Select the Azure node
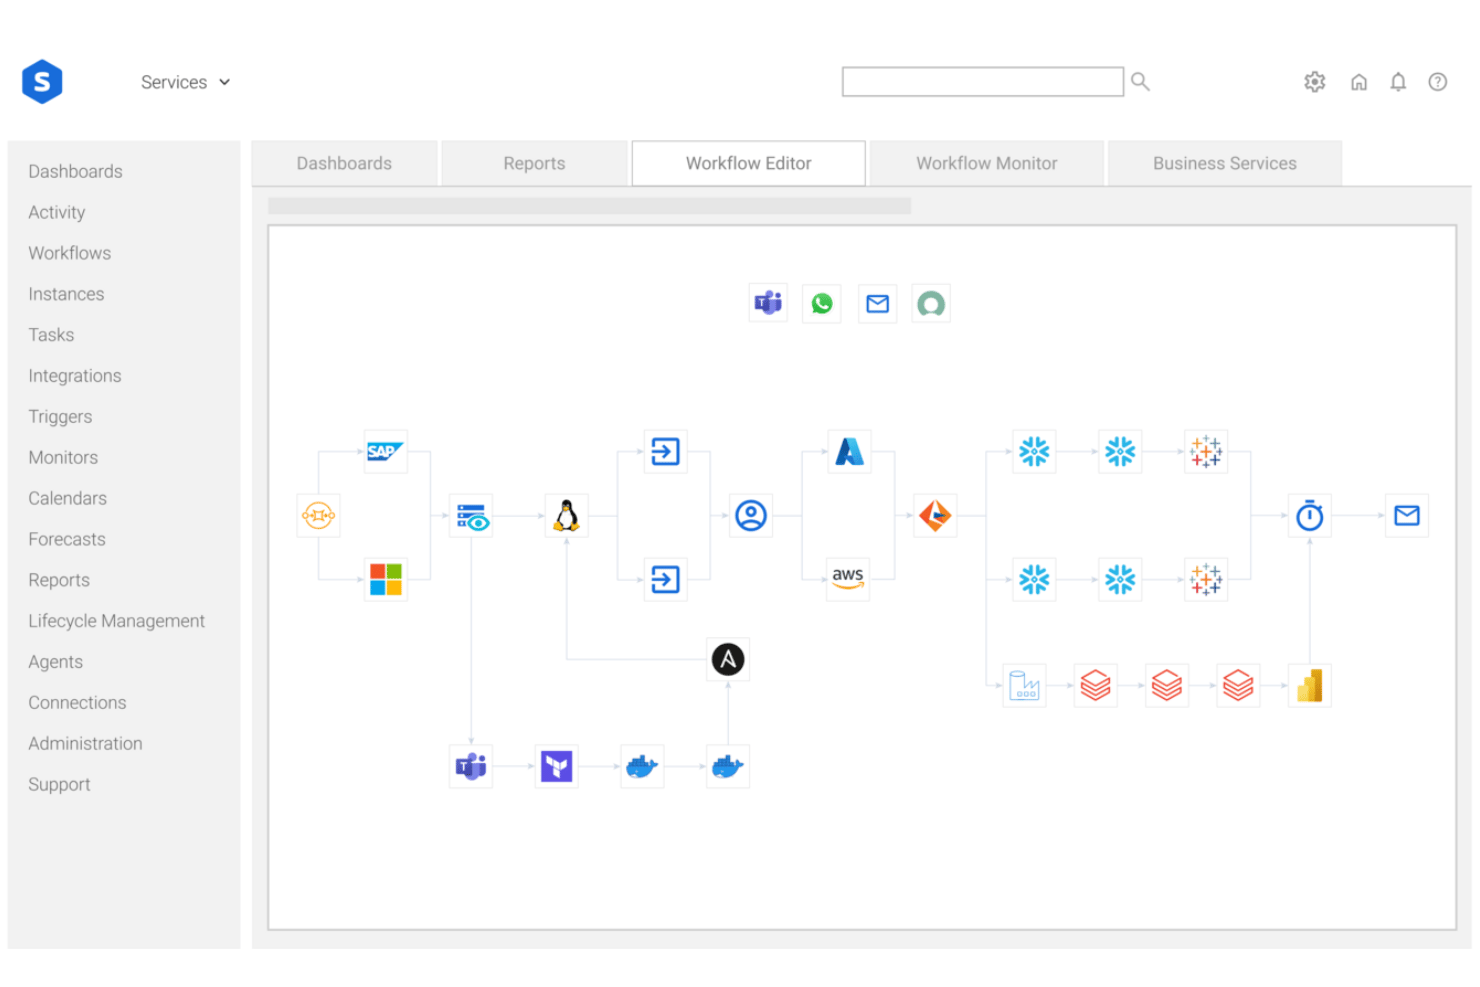The image size is (1480, 987). point(849,451)
